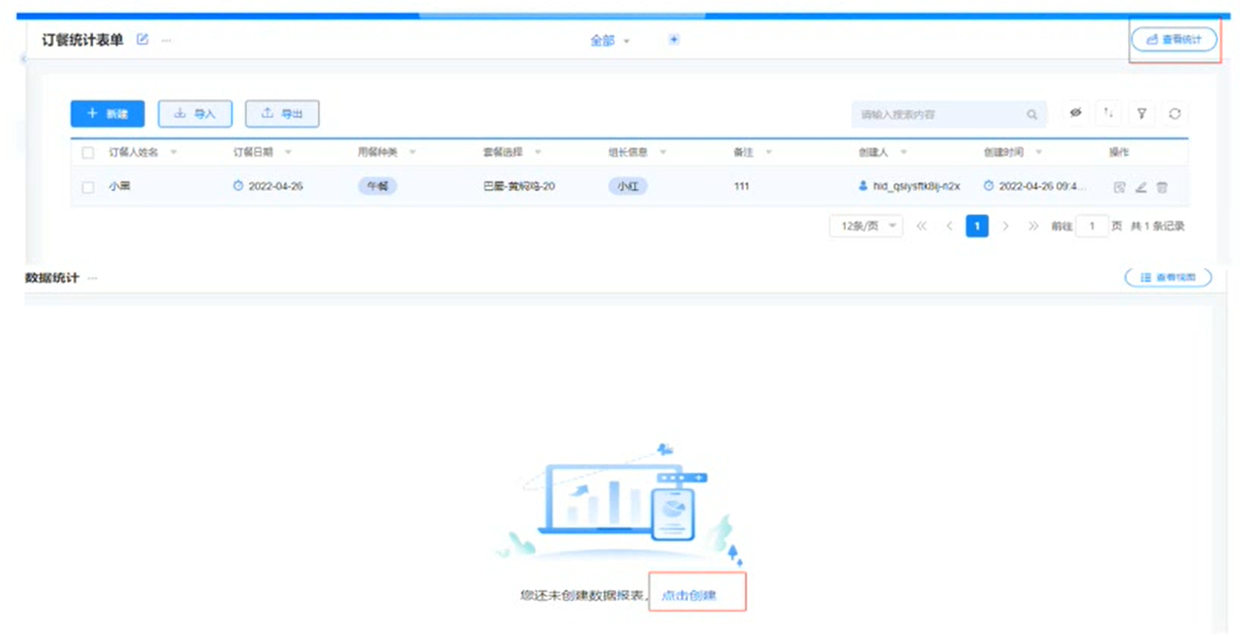Open the 创建人 column dropdown arrow
Screen dimensions: 1245x637
click(x=904, y=152)
